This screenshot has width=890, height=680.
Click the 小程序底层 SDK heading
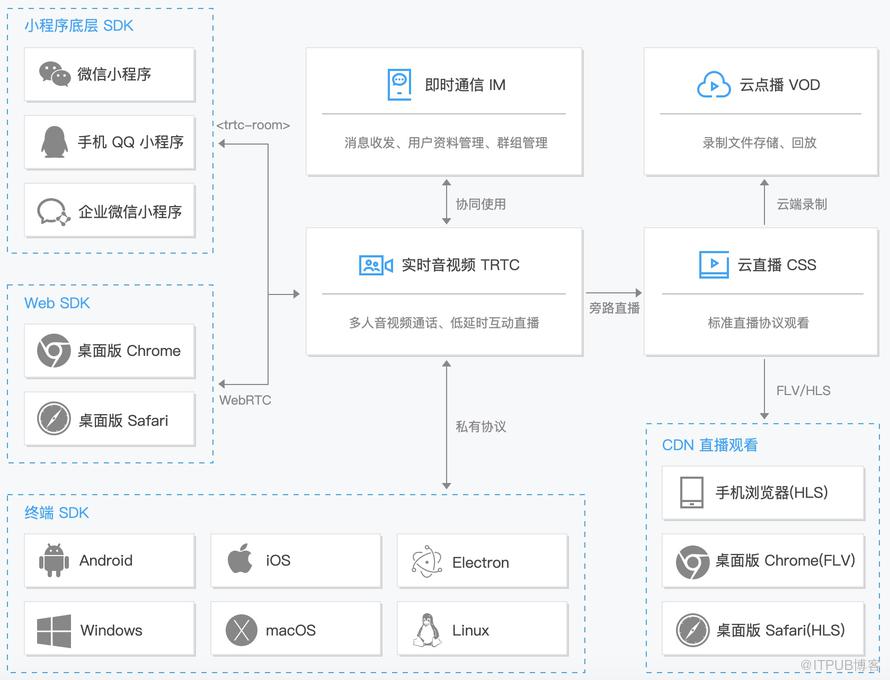click(x=78, y=26)
